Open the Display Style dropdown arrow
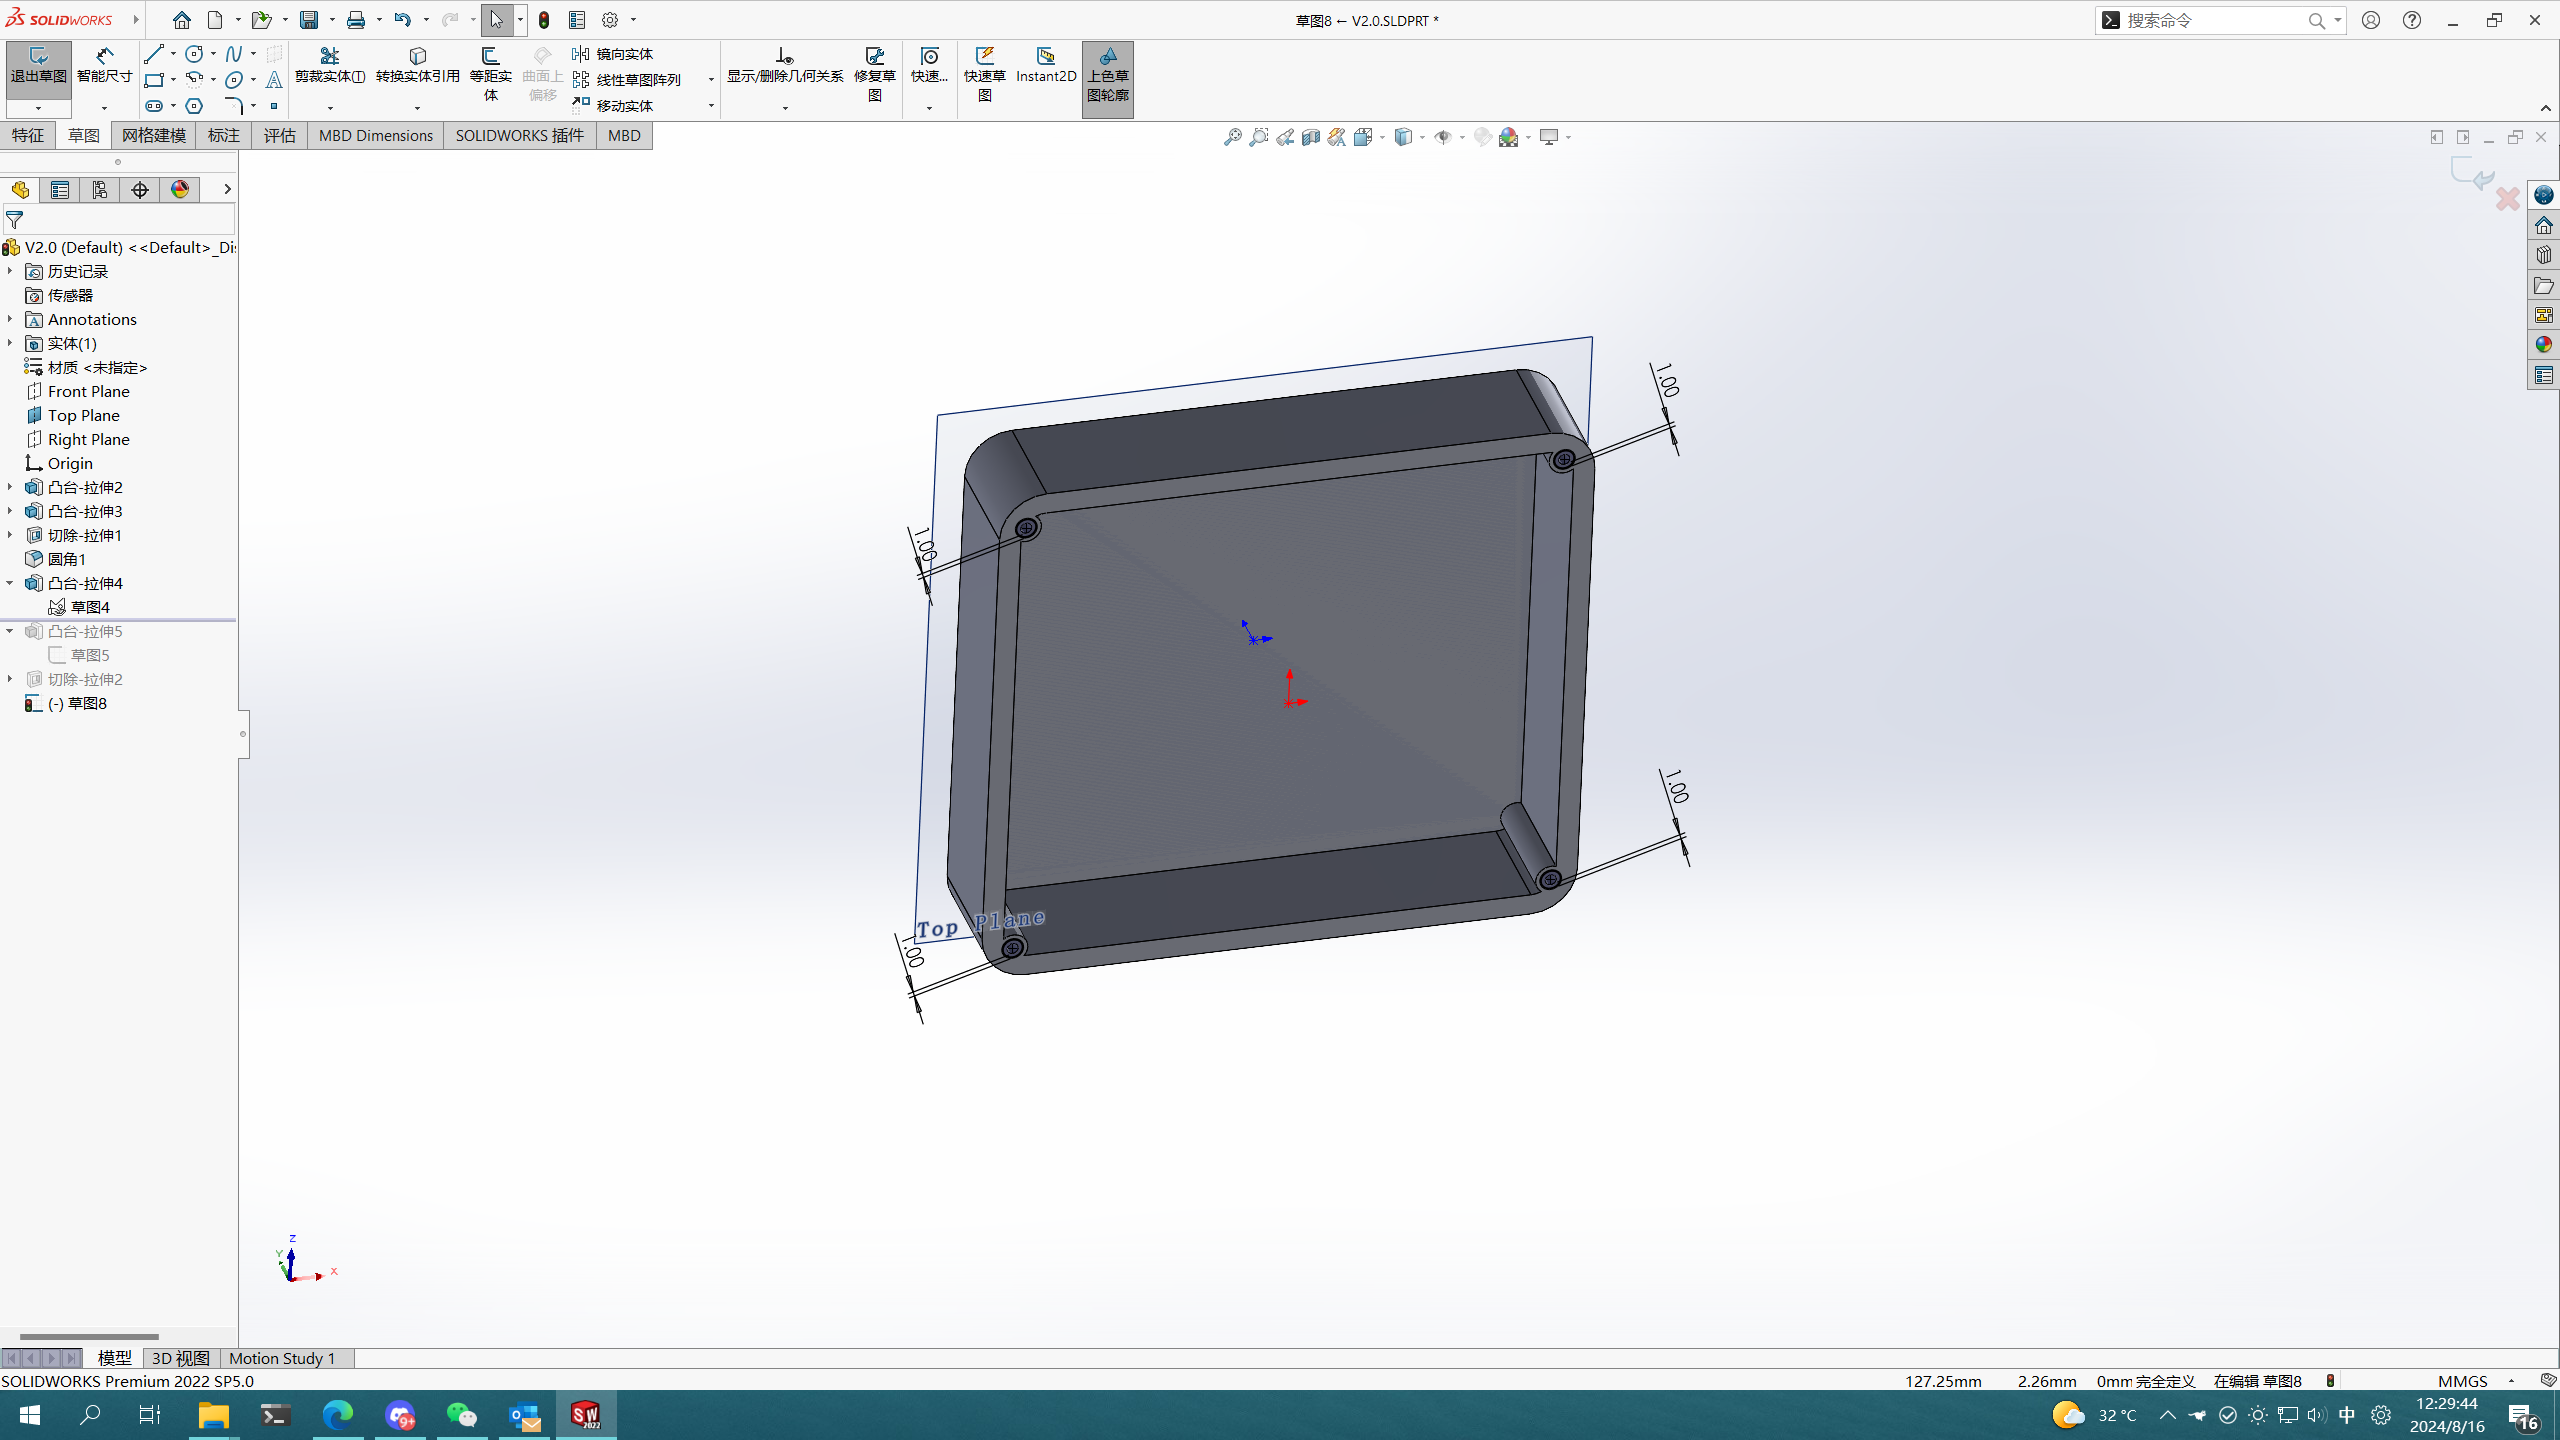This screenshot has height=1440, width=2560. (1422, 137)
